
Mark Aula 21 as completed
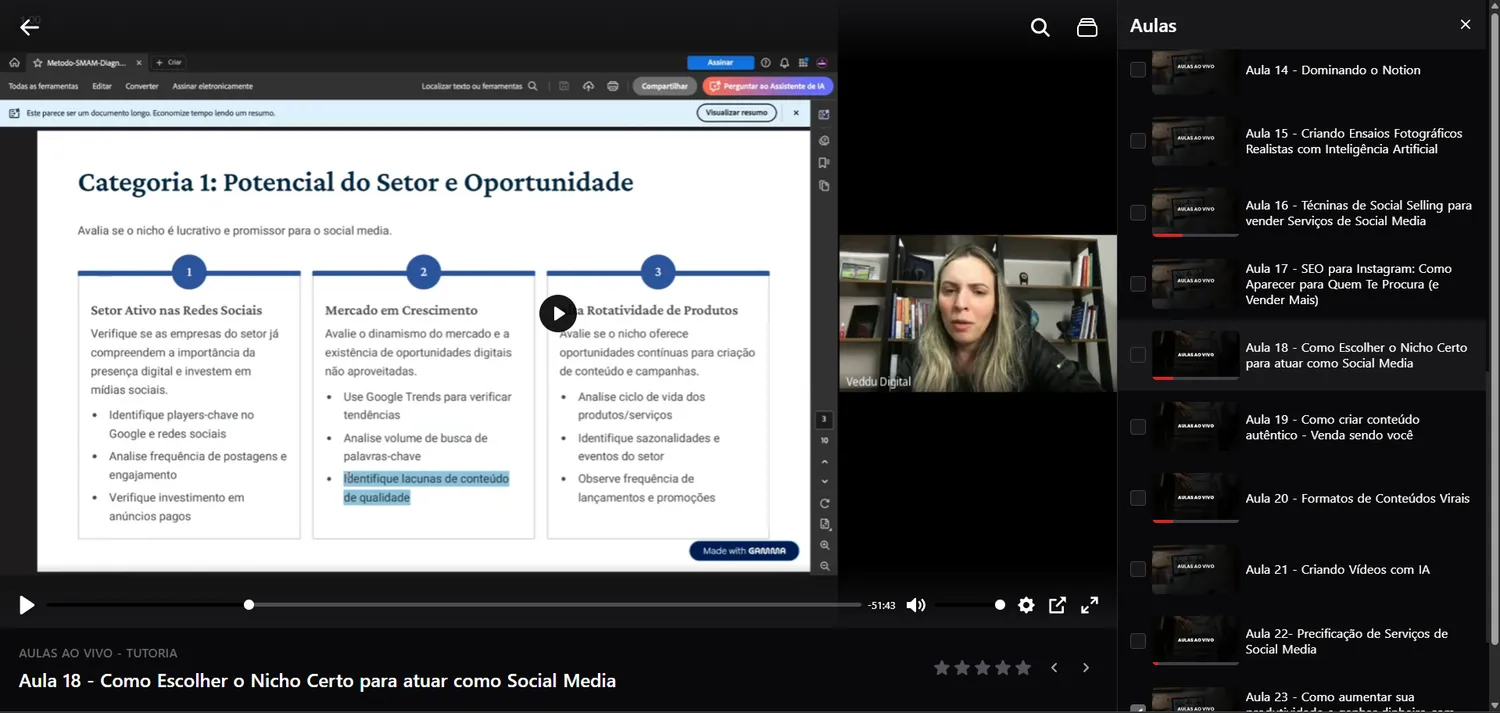click(1138, 569)
